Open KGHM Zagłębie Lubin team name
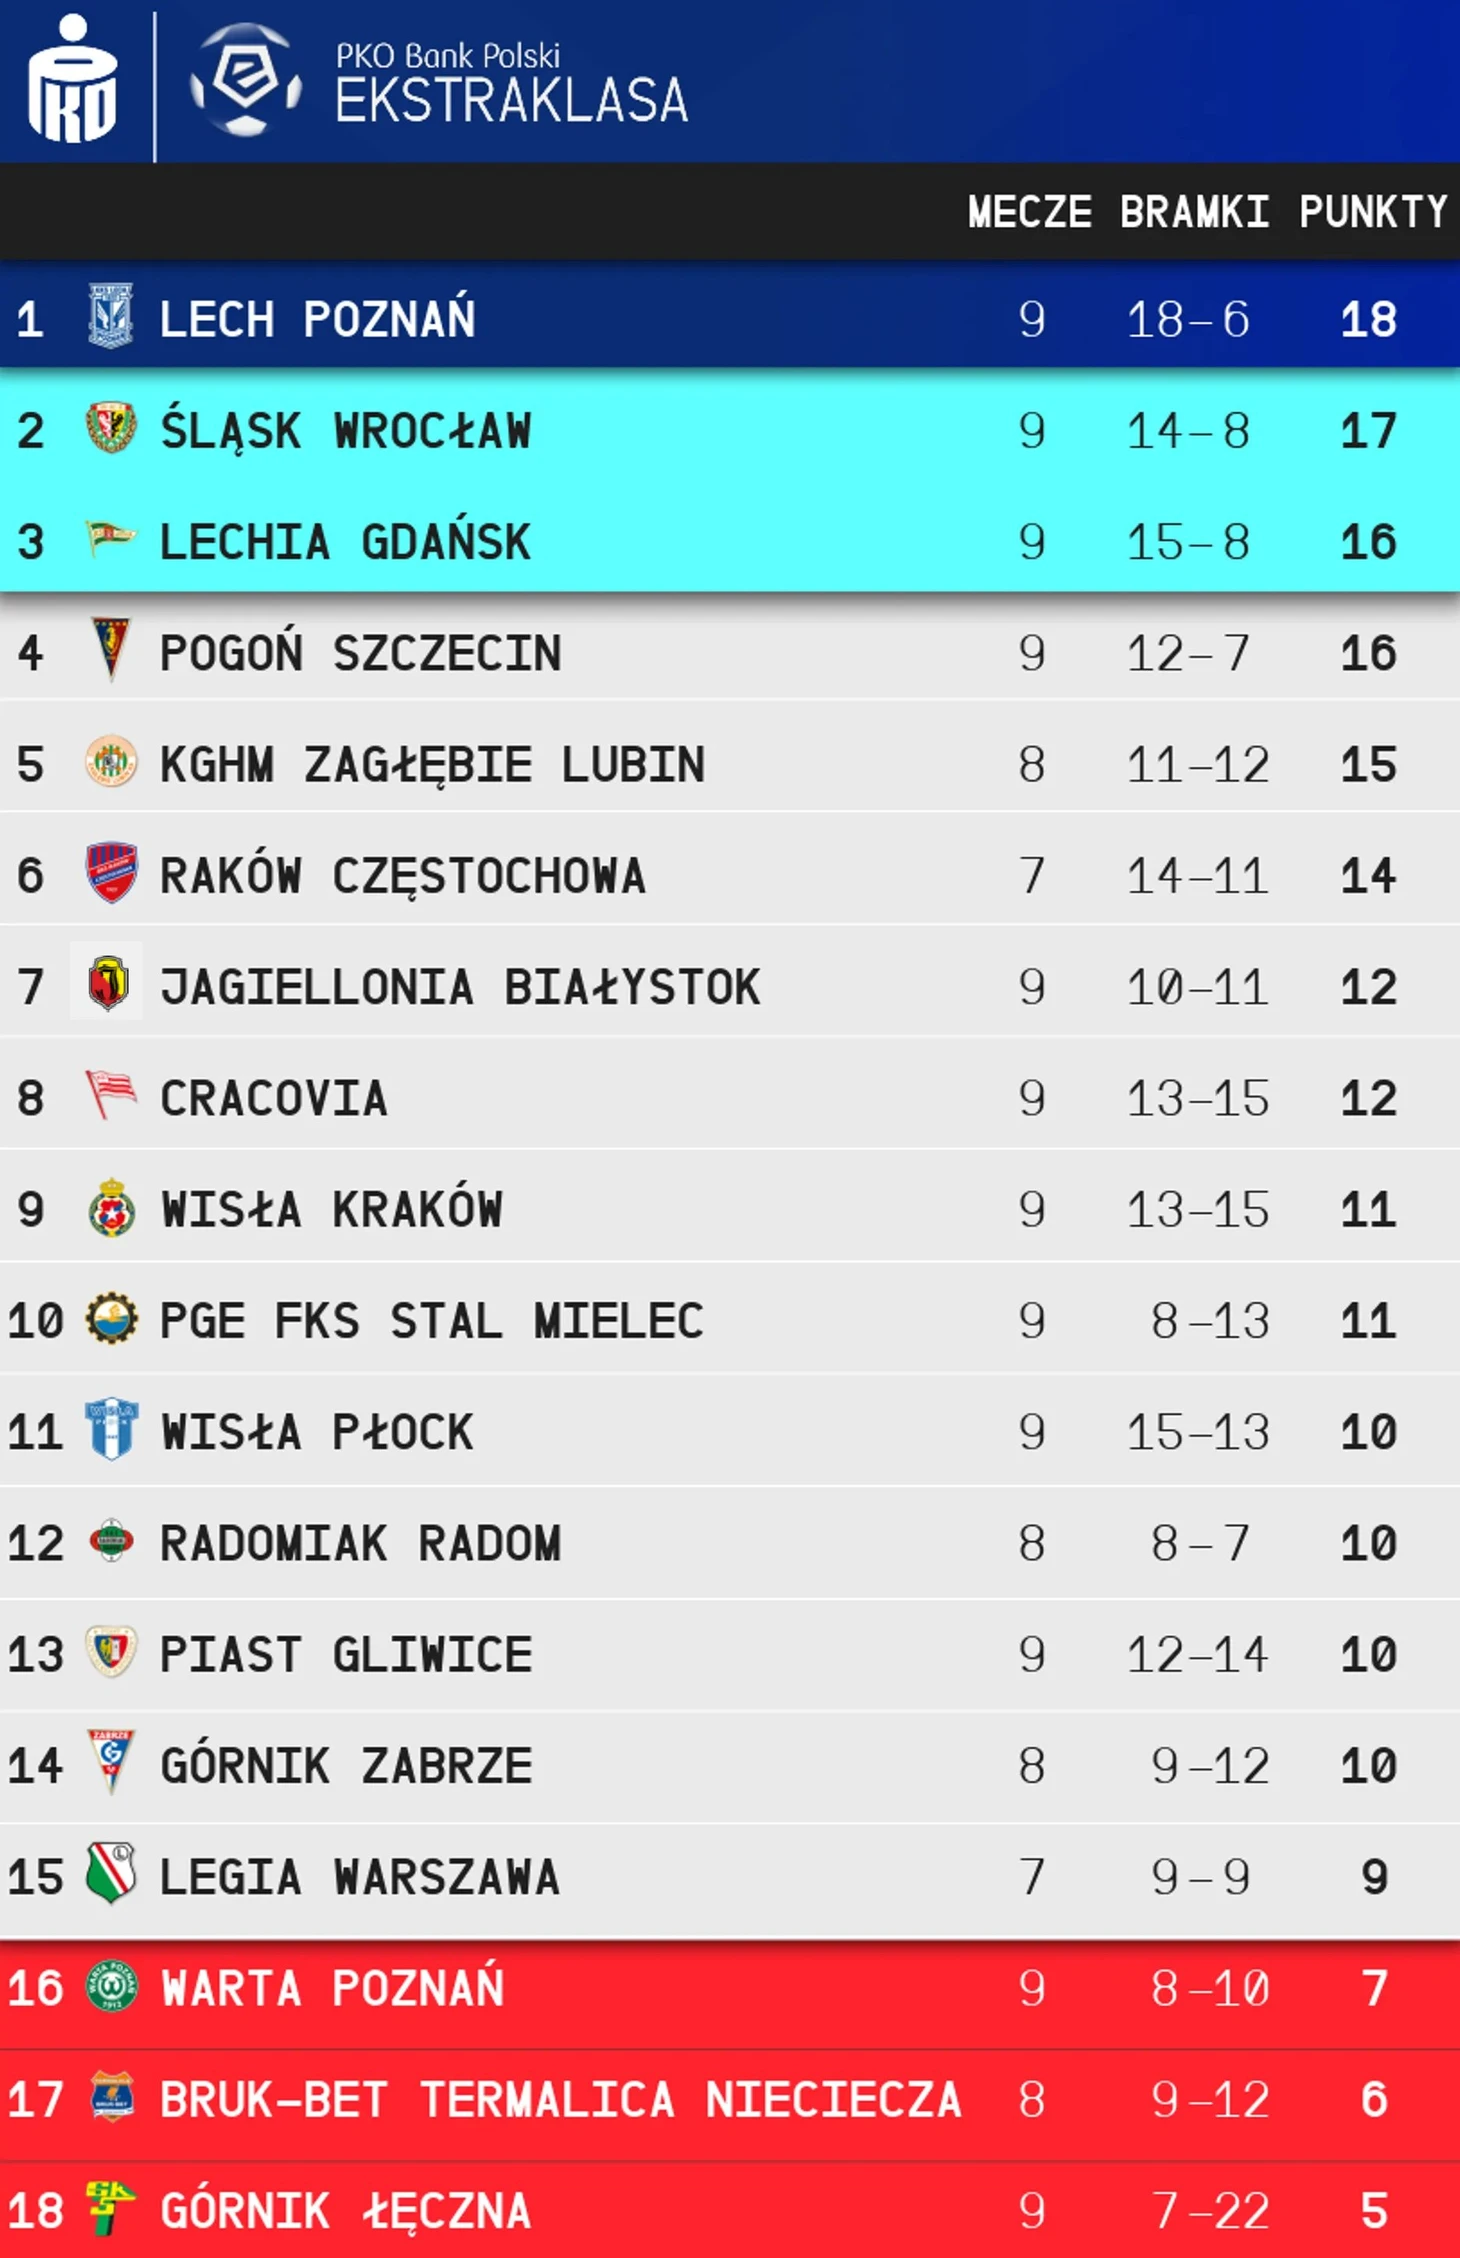Image resolution: width=1460 pixels, height=2258 pixels. pyautogui.click(x=432, y=765)
